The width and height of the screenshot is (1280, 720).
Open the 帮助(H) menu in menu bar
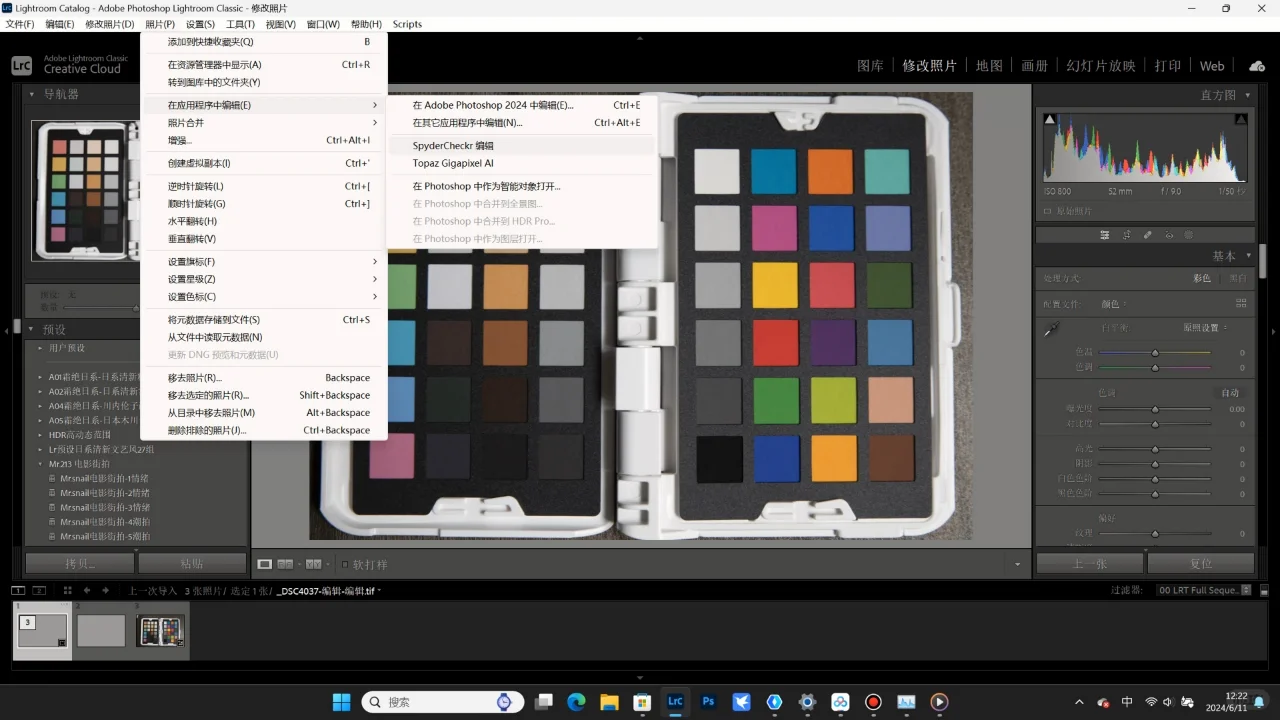[366, 24]
